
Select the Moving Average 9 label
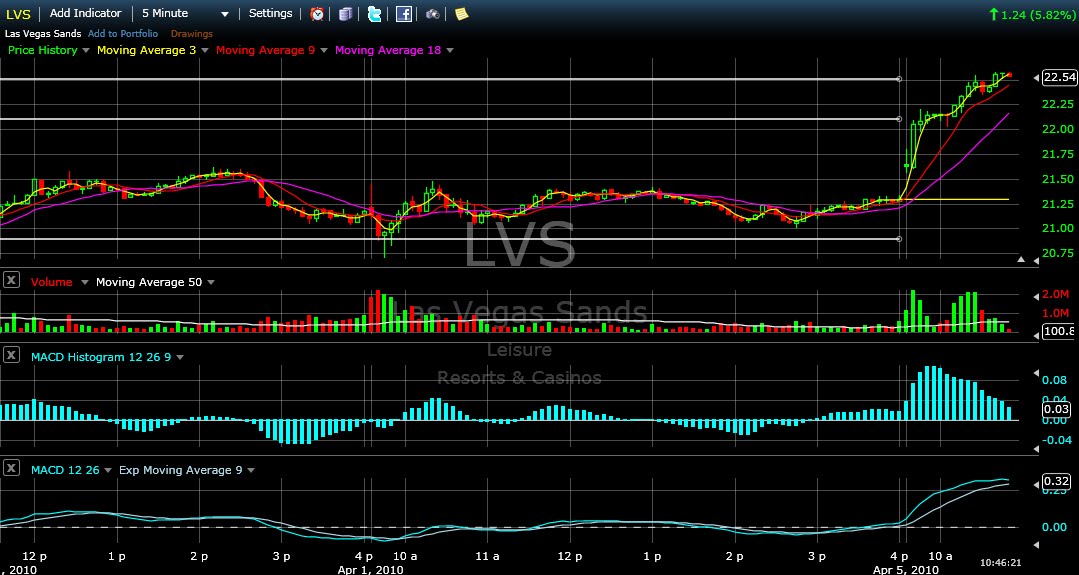pyautogui.click(x=266, y=50)
